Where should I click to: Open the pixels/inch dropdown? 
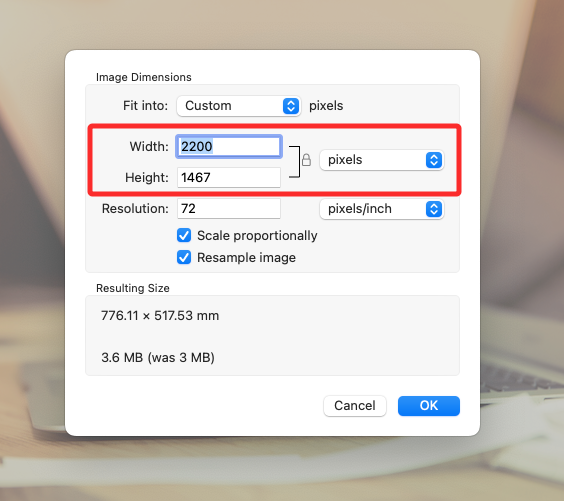click(x=382, y=209)
